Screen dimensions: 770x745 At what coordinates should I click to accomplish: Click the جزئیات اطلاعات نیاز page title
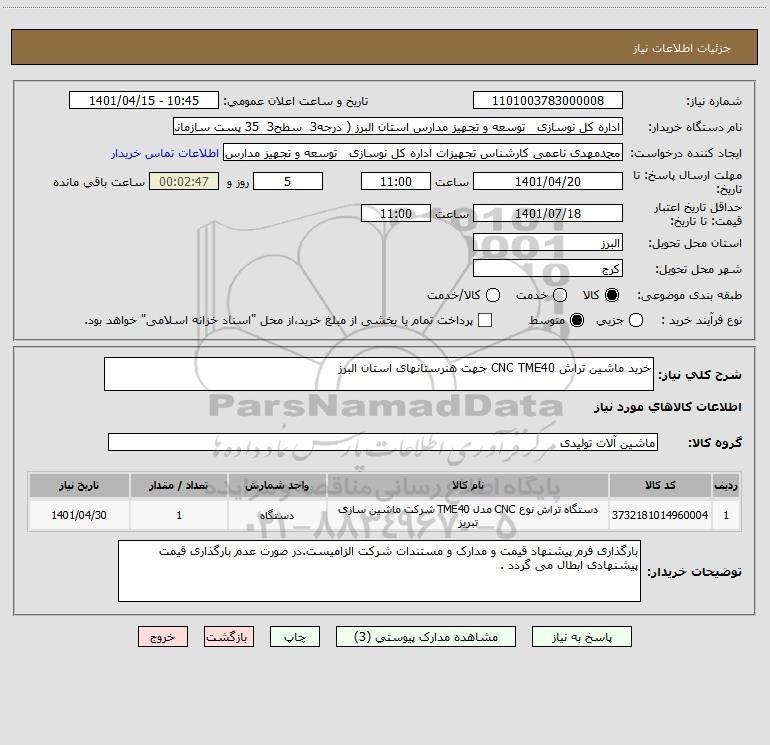tap(682, 48)
